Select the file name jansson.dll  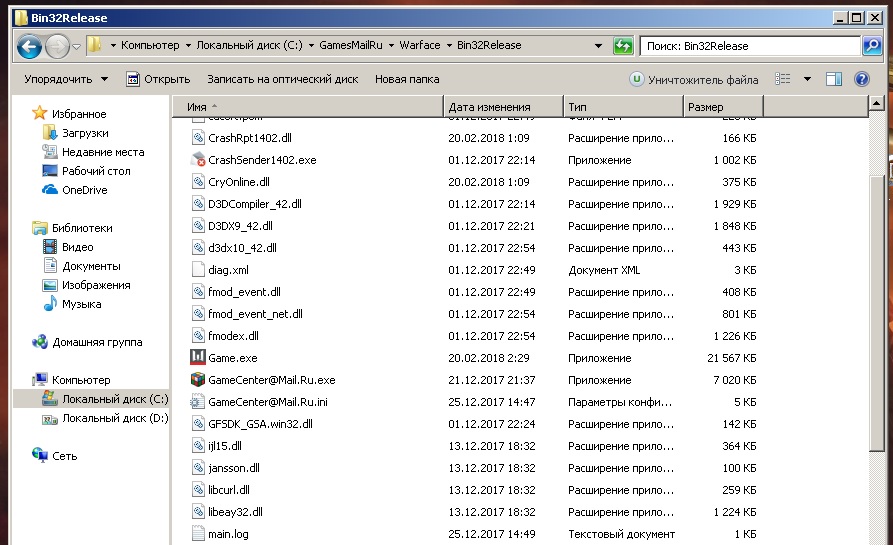(x=234, y=468)
